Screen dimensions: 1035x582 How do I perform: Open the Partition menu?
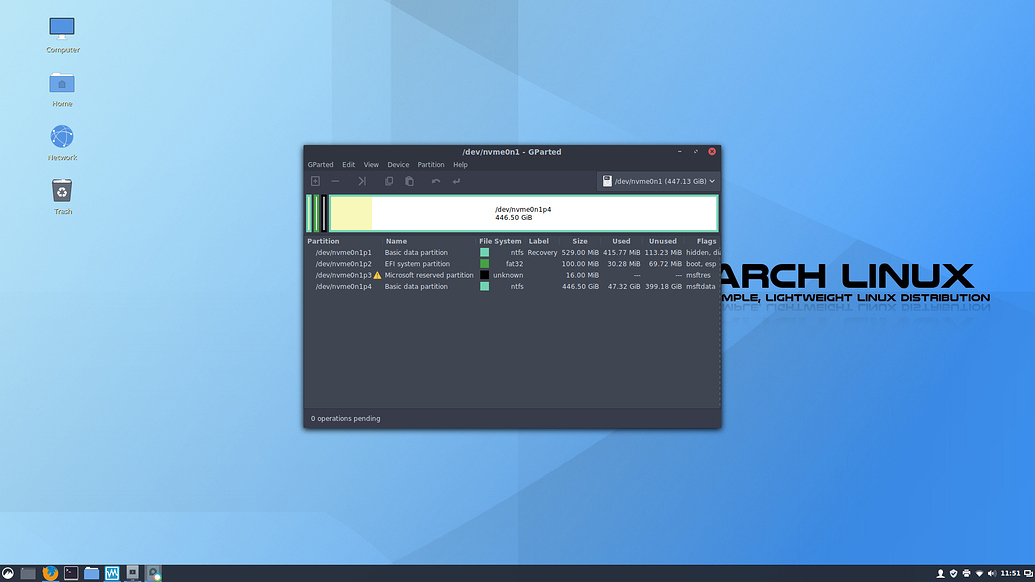pos(431,165)
